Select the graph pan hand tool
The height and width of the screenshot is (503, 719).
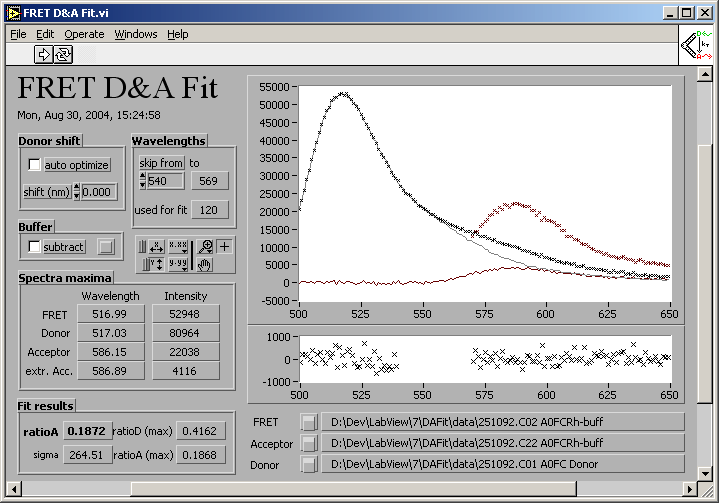pos(206,265)
